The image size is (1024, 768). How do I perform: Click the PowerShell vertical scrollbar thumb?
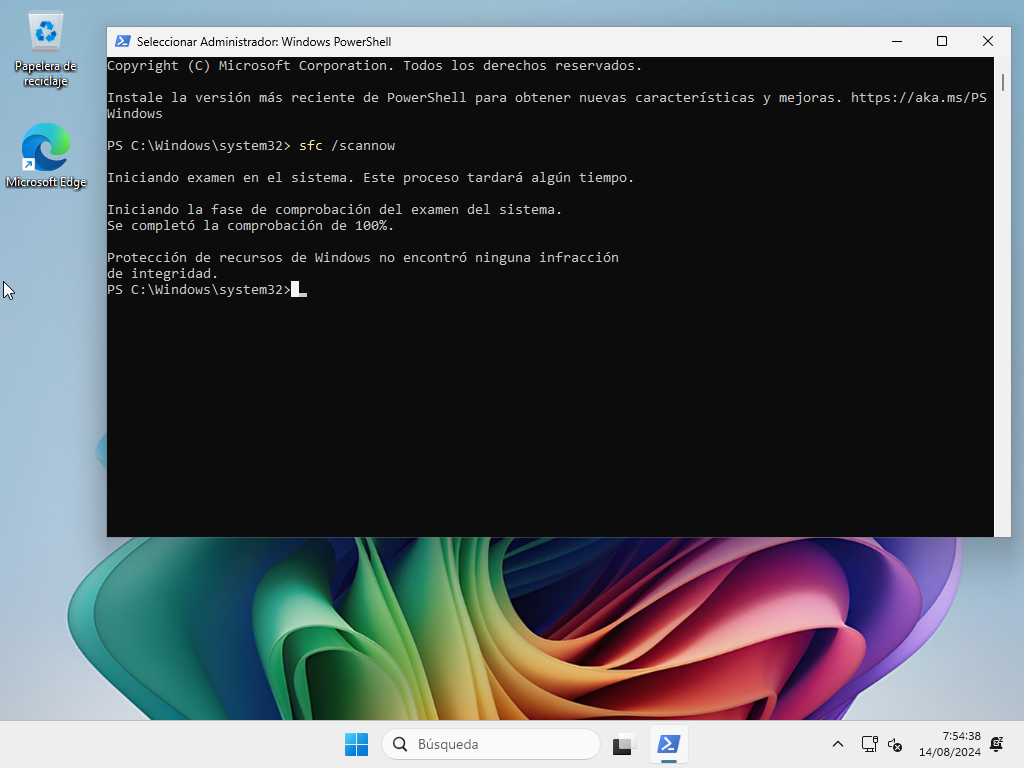click(x=1002, y=83)
